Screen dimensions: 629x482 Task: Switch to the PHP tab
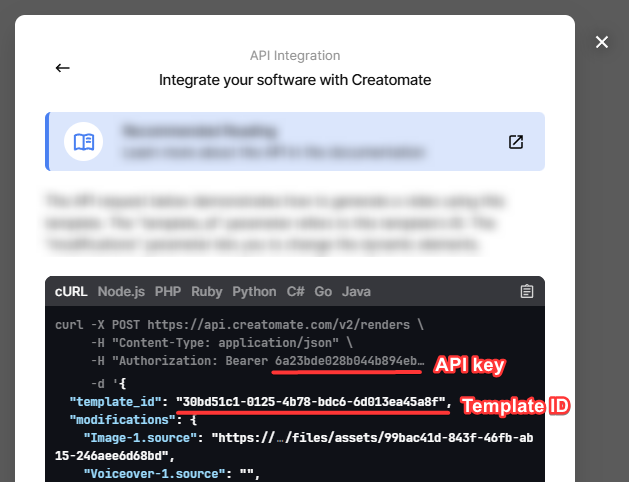click(x=168, y=292)
